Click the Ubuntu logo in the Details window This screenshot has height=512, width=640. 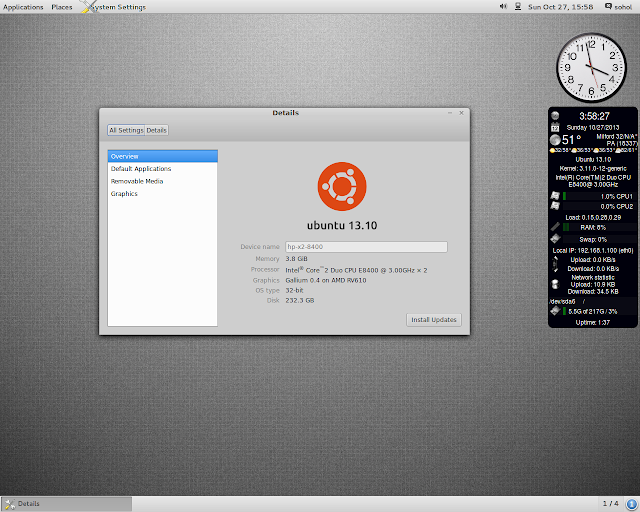coord(342,186)
